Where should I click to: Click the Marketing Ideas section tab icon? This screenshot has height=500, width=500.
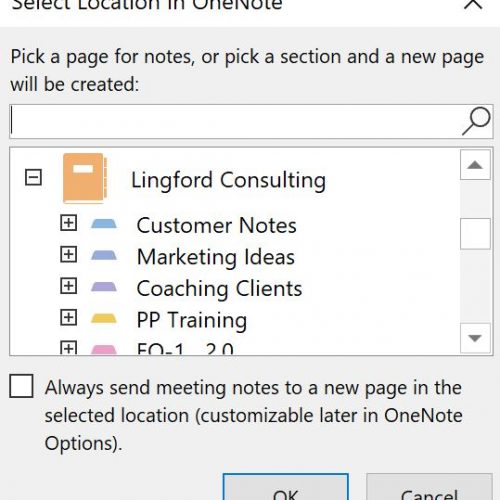(104, 255)
